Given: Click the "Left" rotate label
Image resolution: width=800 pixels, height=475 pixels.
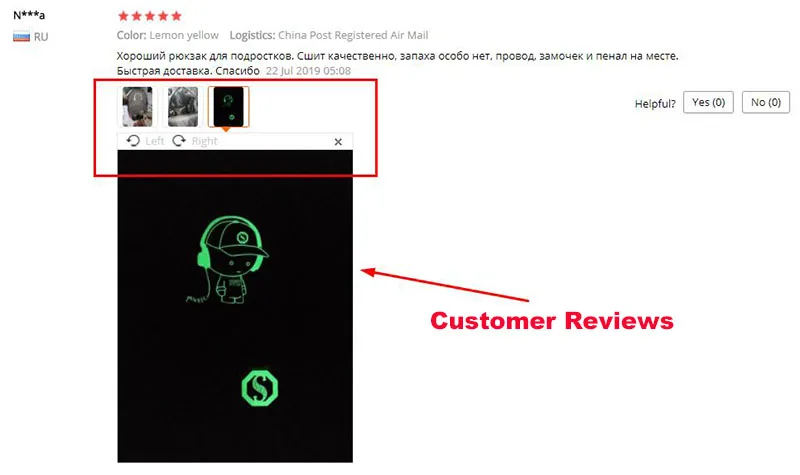Looking at the screenshot, I should (x=155, y=141).
